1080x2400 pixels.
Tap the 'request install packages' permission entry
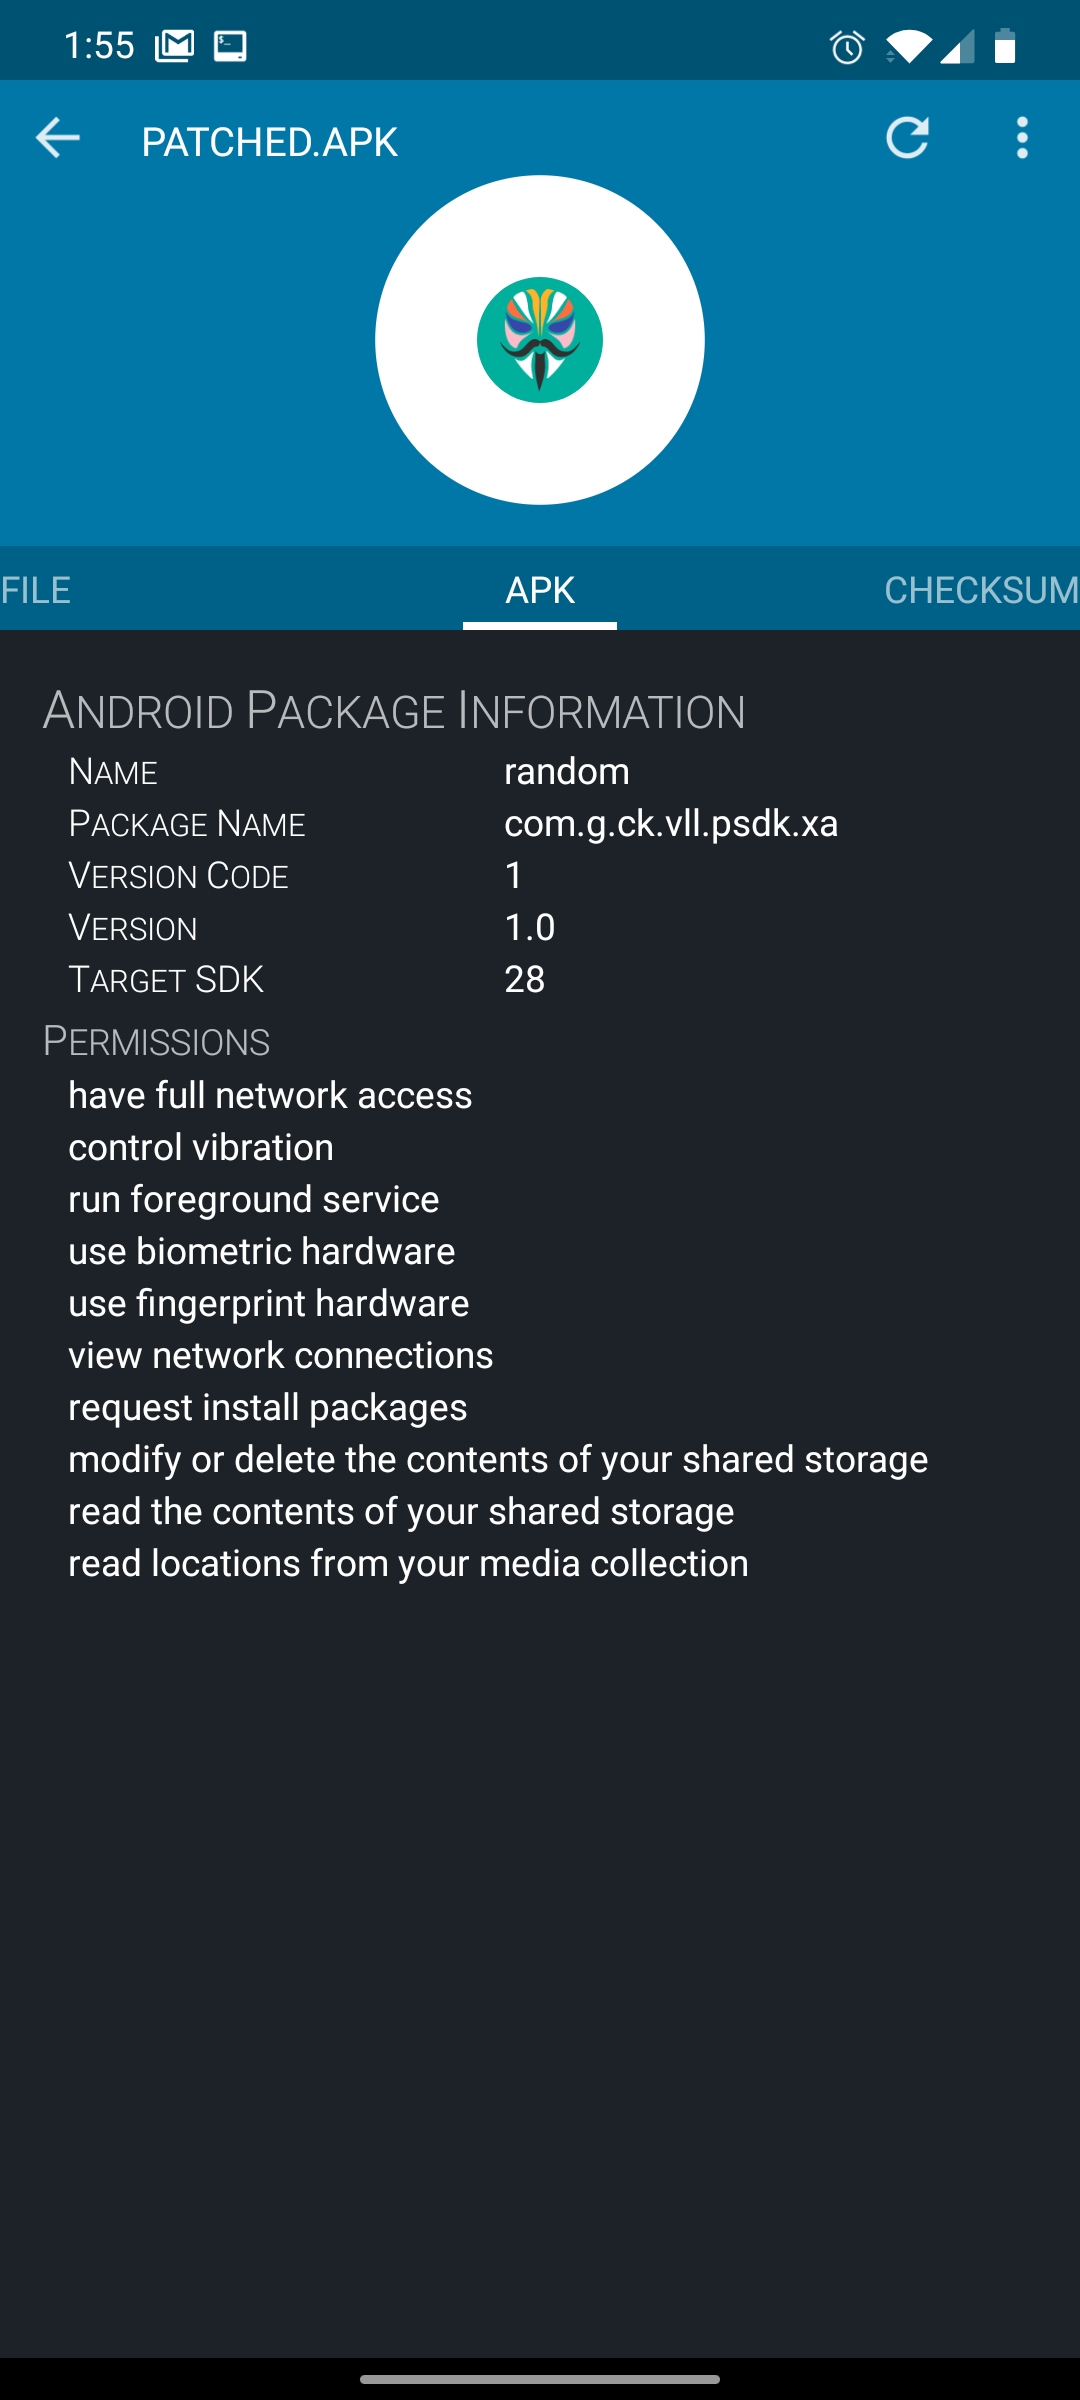pyautogui.click(x=266, y=1407)
